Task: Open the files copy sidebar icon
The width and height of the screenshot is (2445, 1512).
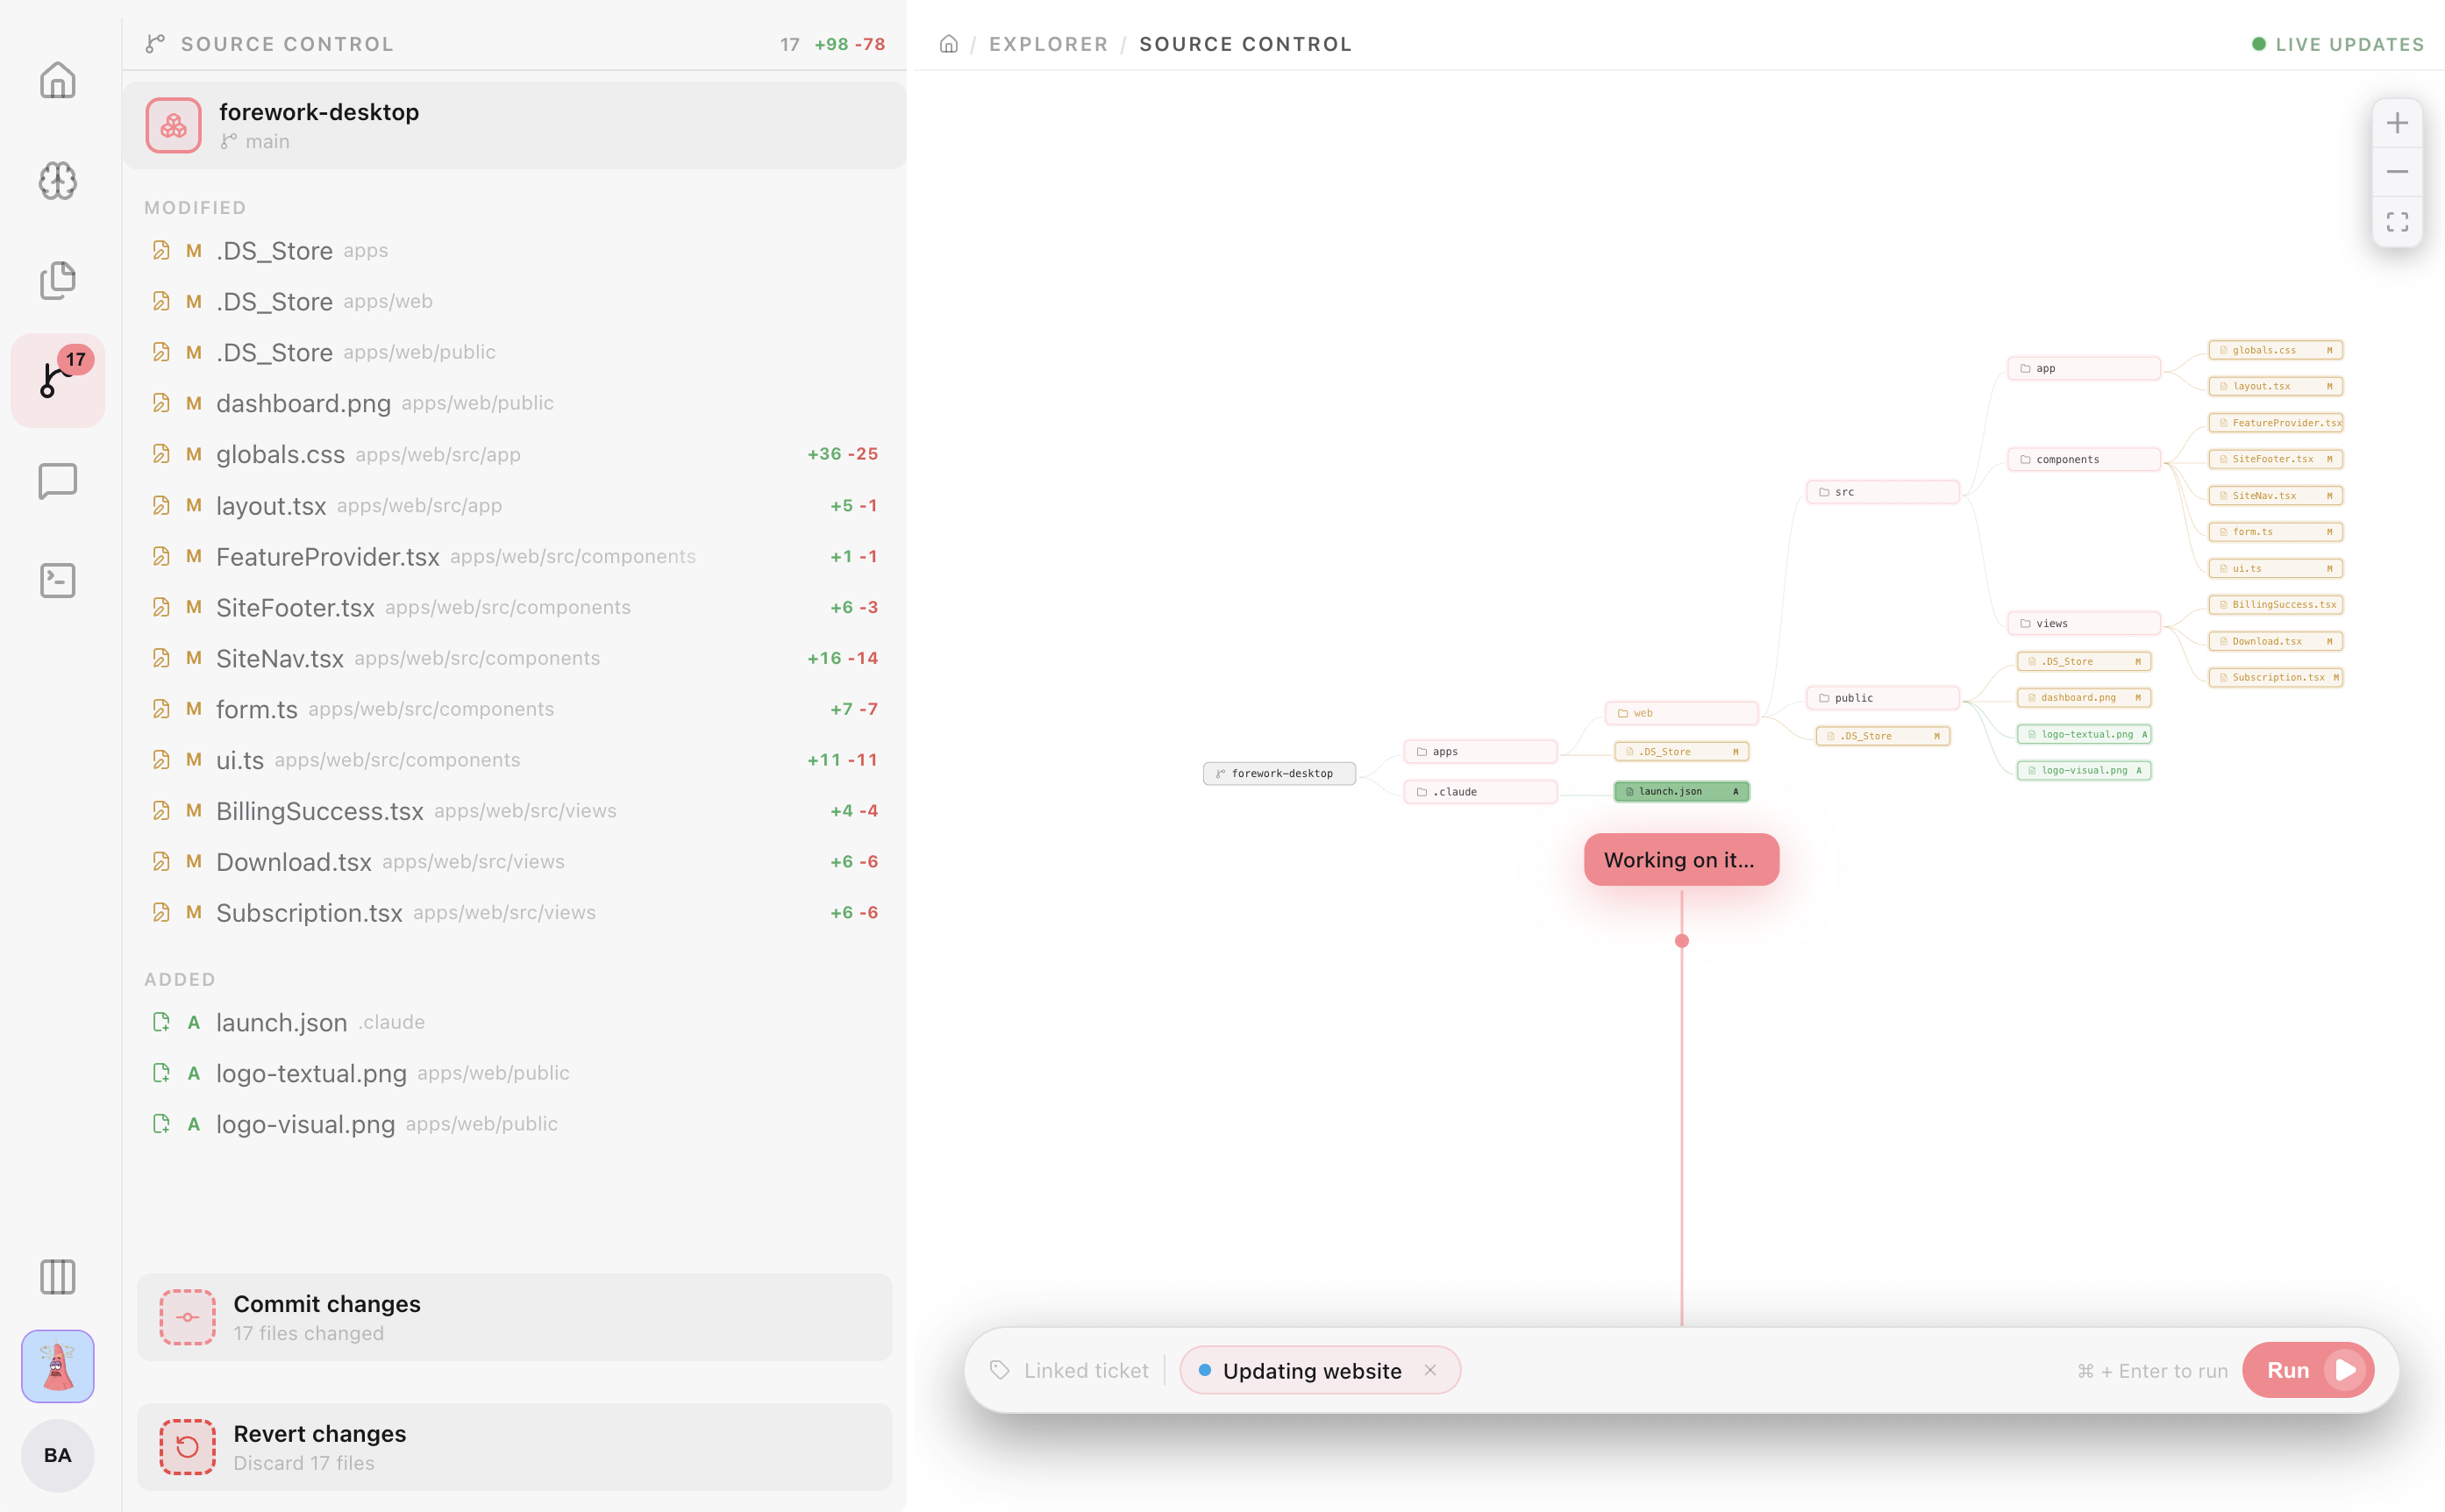Action: (57, 281)
